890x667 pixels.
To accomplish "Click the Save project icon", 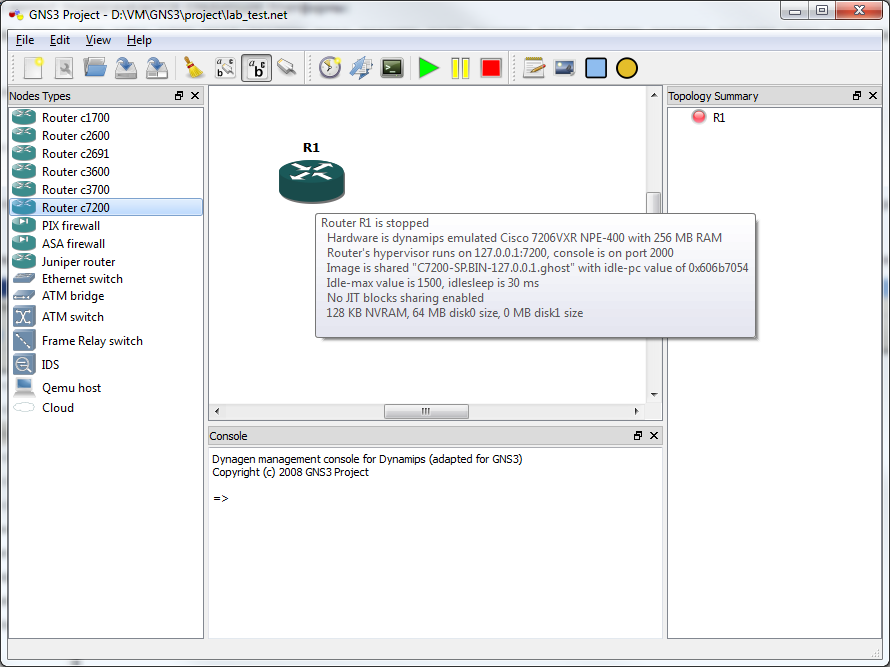I will coord(125,68).
